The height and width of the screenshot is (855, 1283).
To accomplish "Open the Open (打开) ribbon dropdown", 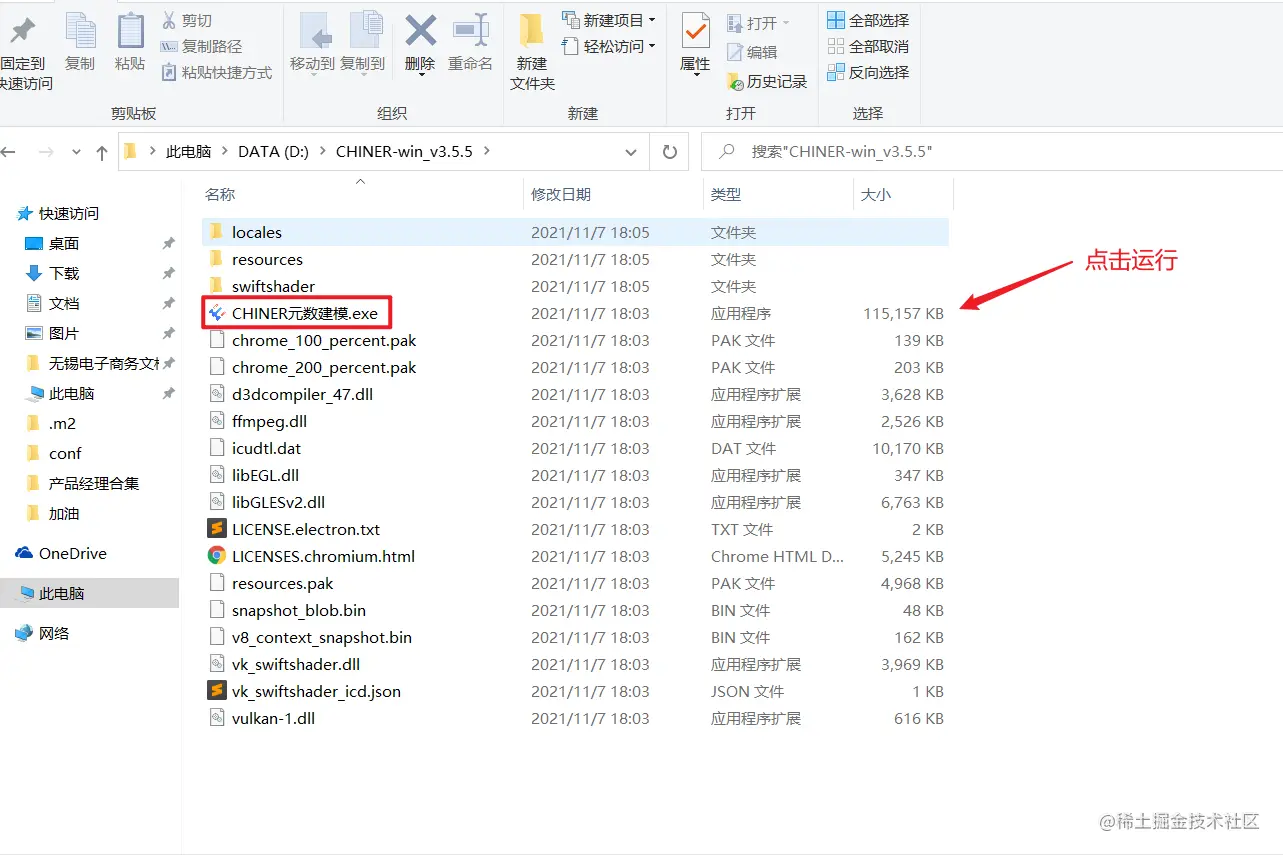I will pyautogui.click(x=758, y=22).
